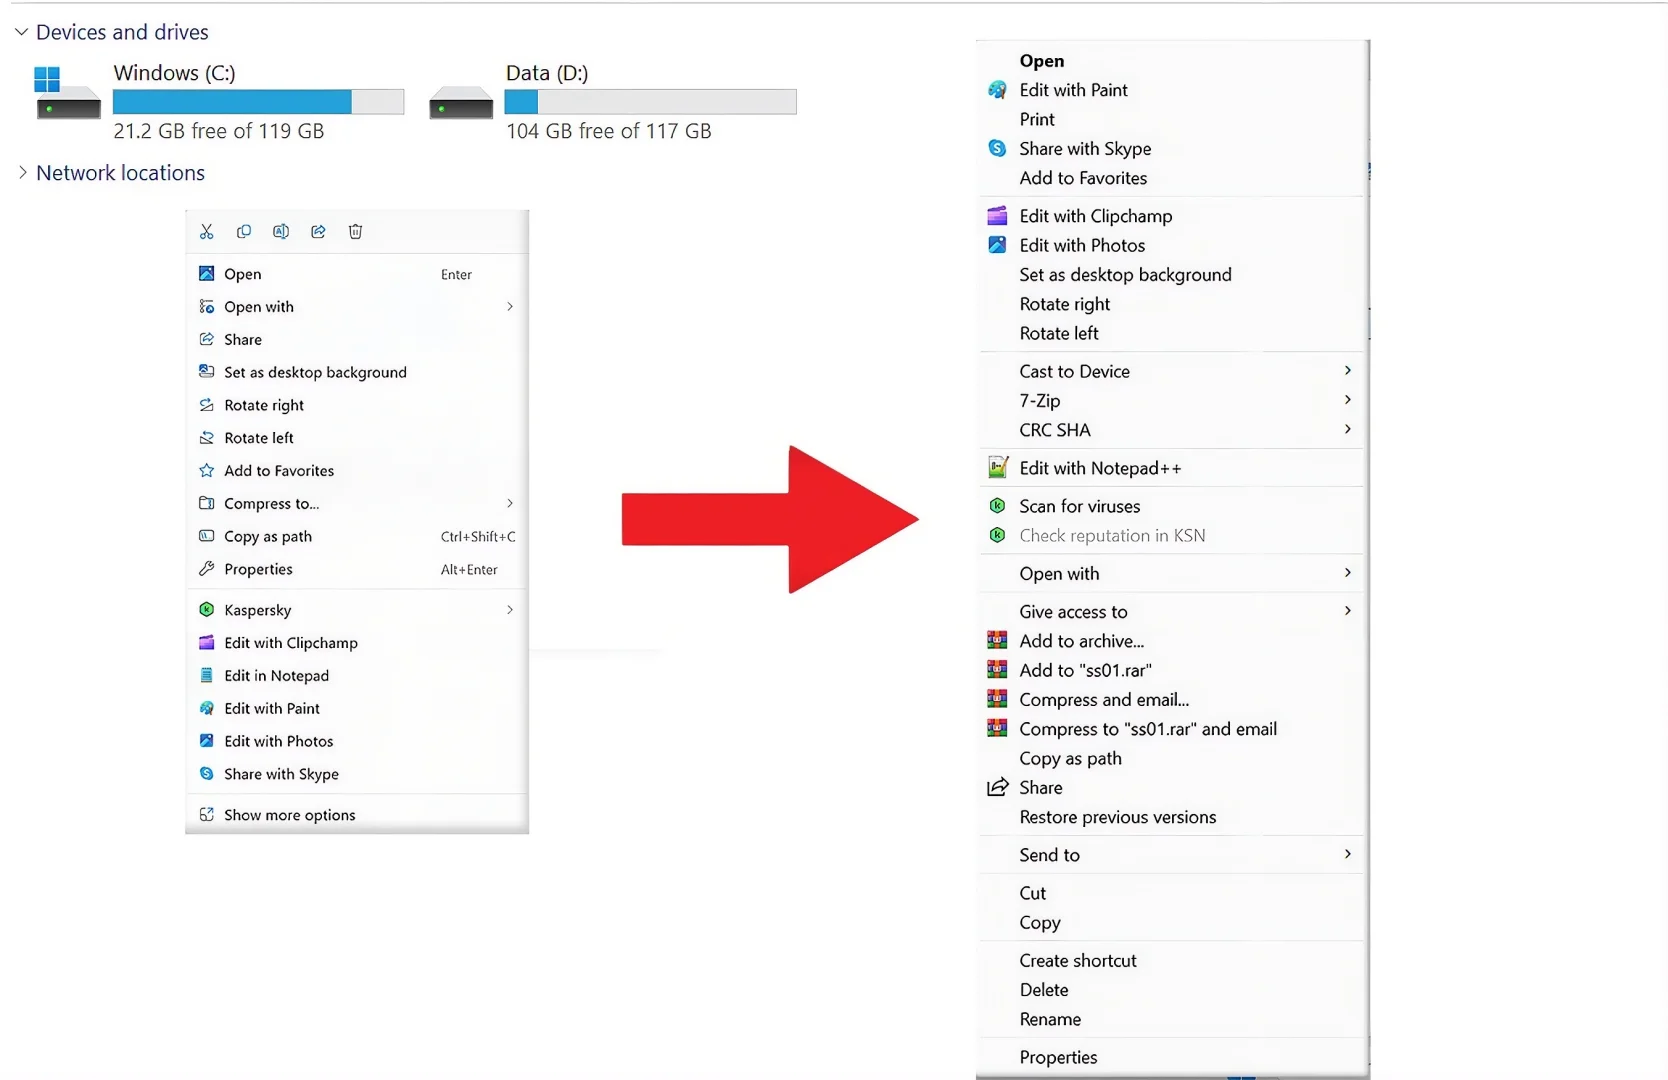Viewport: 1668px width, 1080px height.
Task: Select Compress to "ss01.rar" and email
Action: 1172,729
